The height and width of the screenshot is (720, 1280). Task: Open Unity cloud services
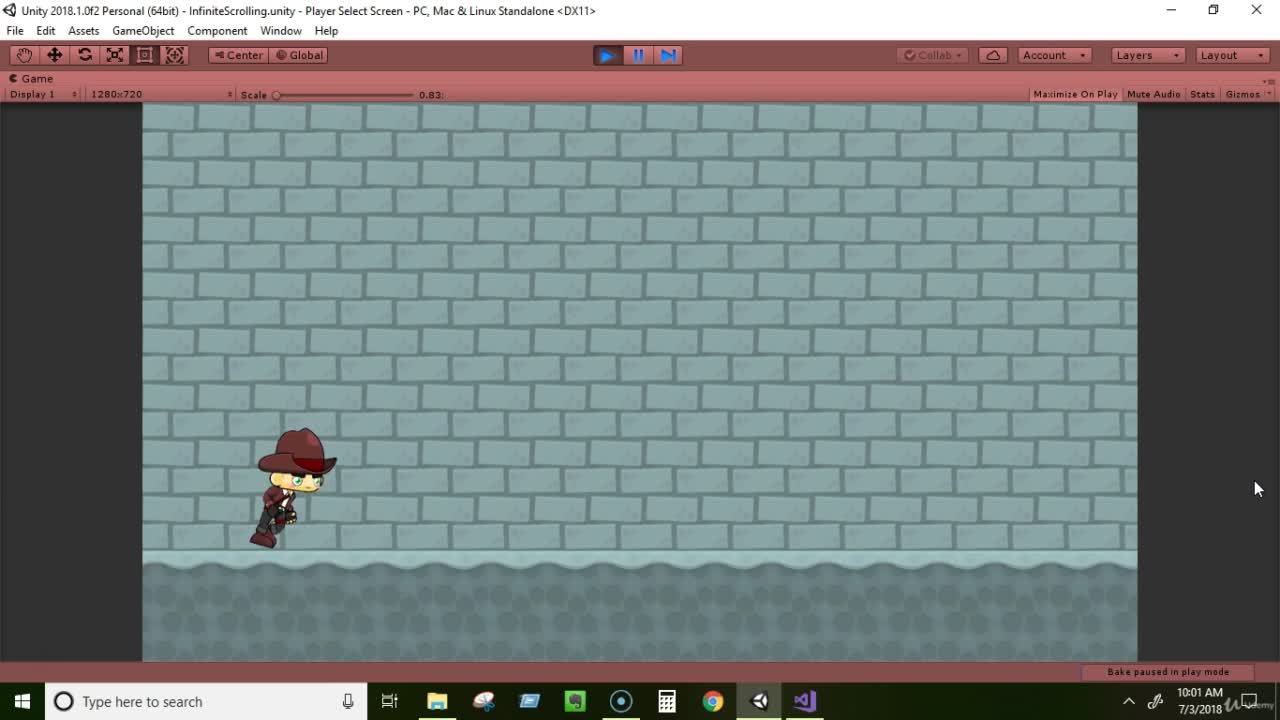click(993, 55)
